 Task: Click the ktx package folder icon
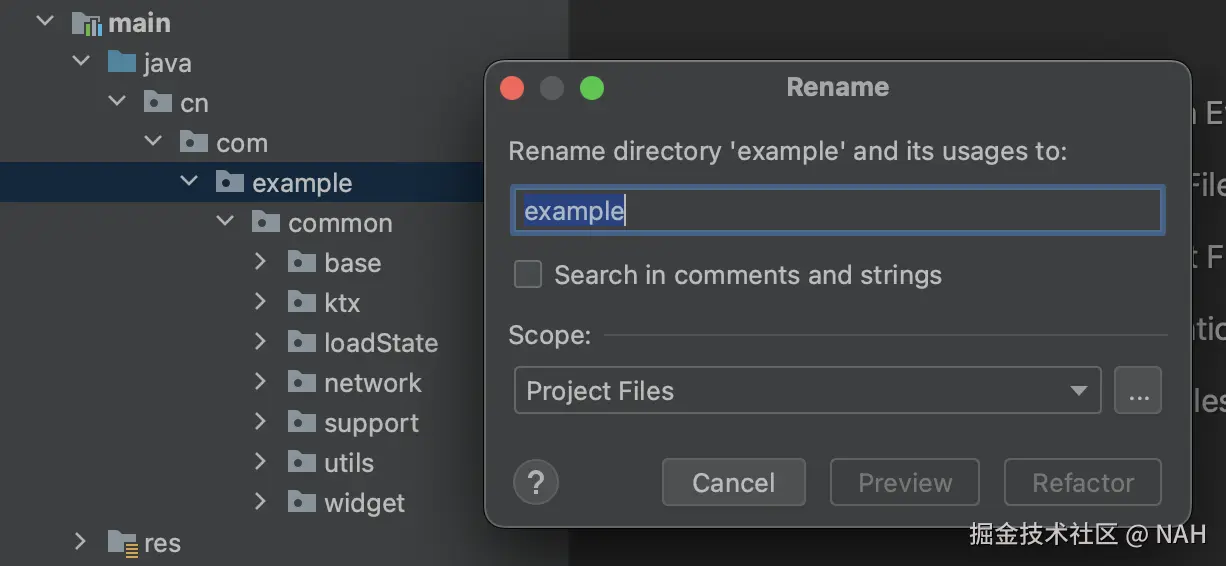301,303
